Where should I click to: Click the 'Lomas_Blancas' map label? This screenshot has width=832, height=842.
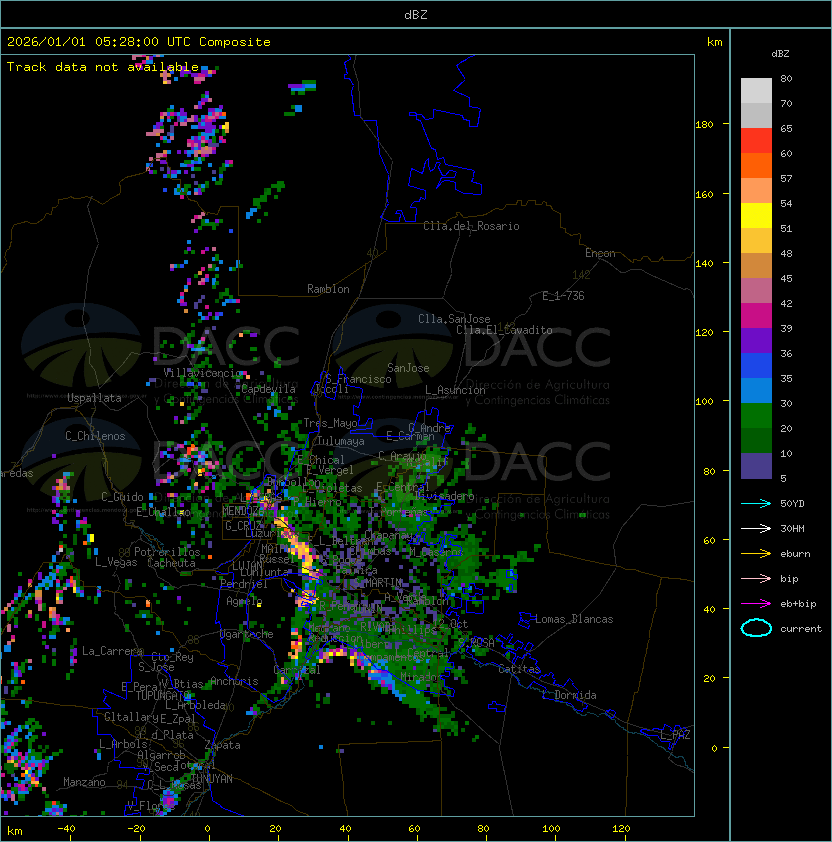click(574, 619)
